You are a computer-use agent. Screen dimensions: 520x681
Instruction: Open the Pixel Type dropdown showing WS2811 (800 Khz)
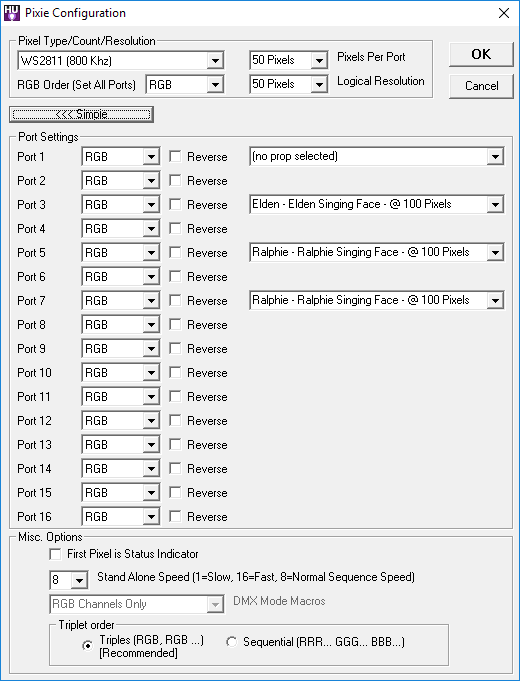[121, 60]
